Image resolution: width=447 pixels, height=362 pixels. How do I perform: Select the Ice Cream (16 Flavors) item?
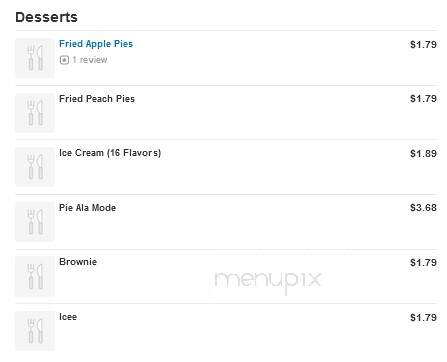coord(110,153)
